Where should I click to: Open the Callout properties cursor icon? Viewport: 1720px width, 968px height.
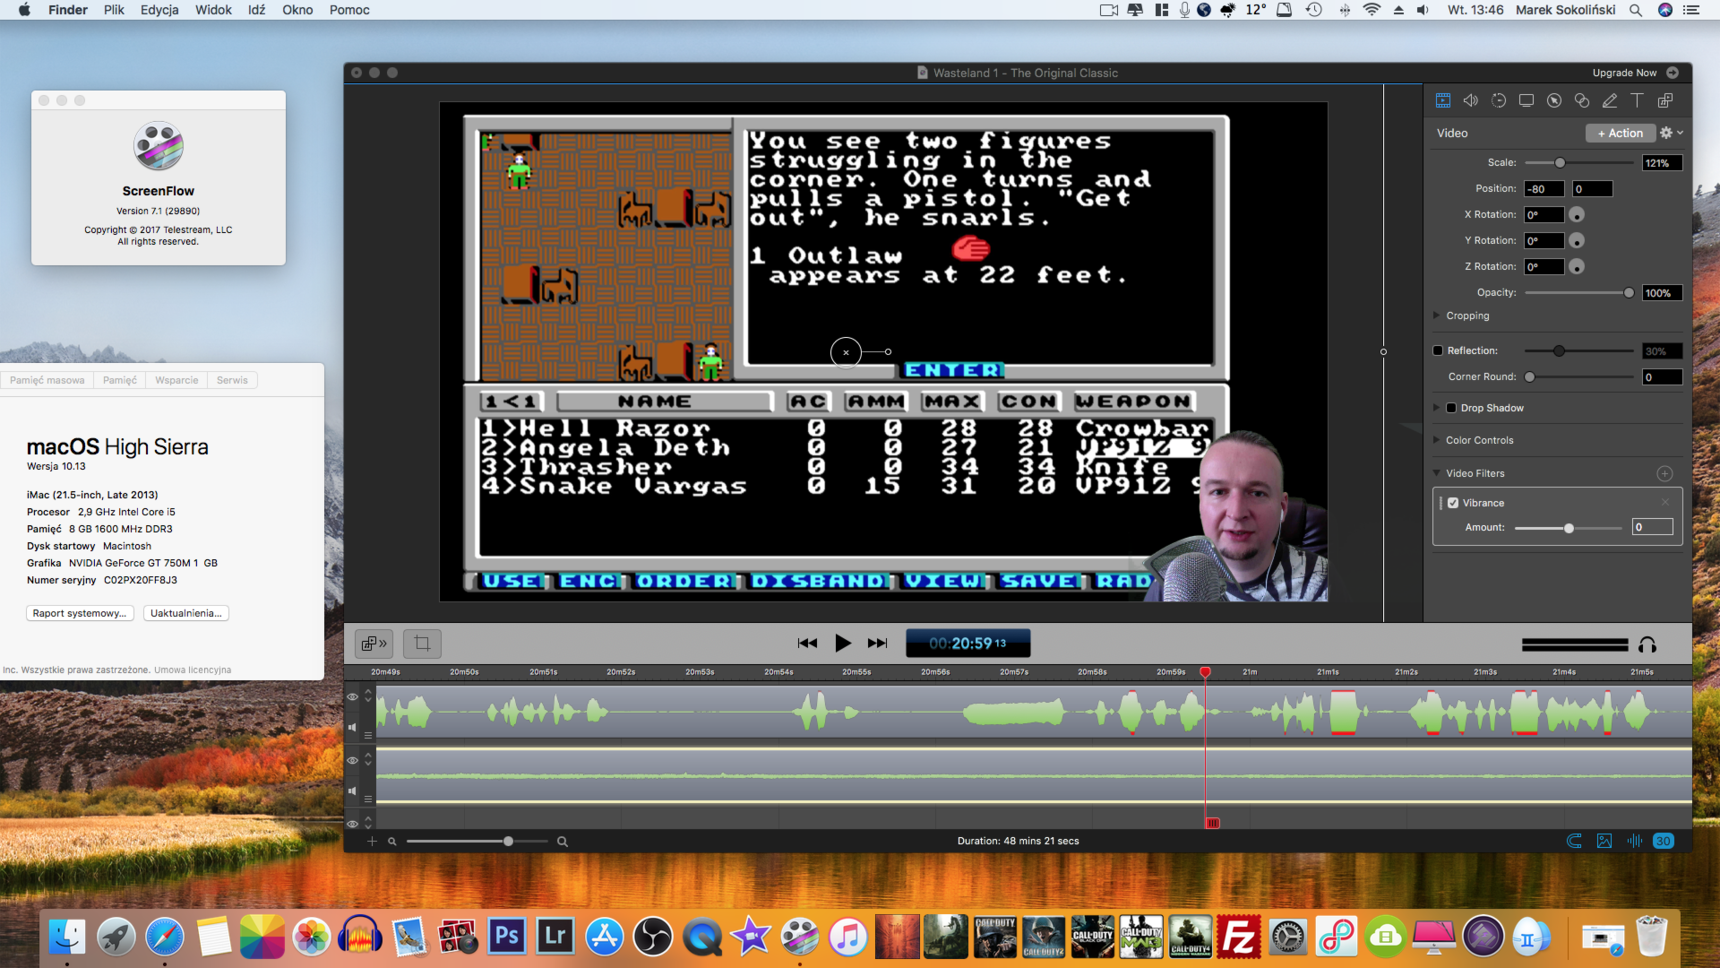1554,100
